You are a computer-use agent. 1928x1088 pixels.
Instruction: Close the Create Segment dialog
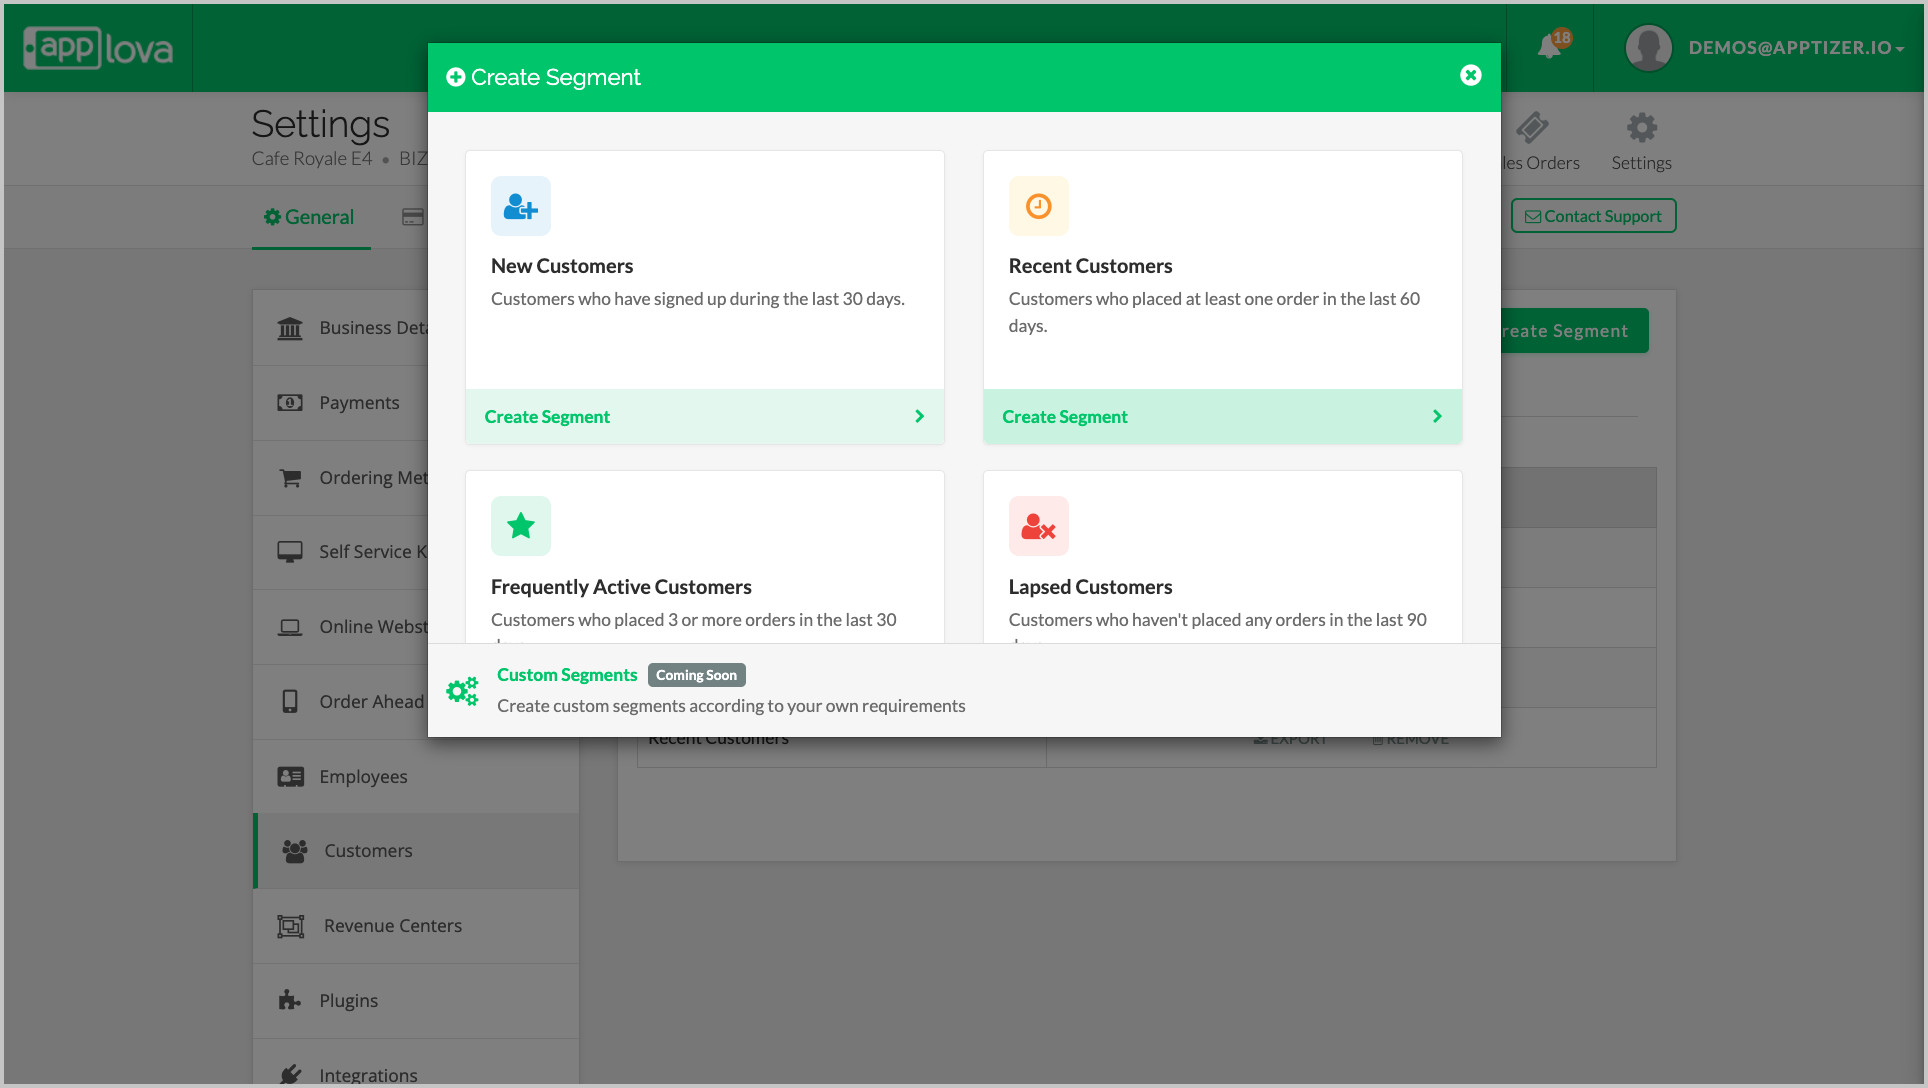pos(1470,75)
